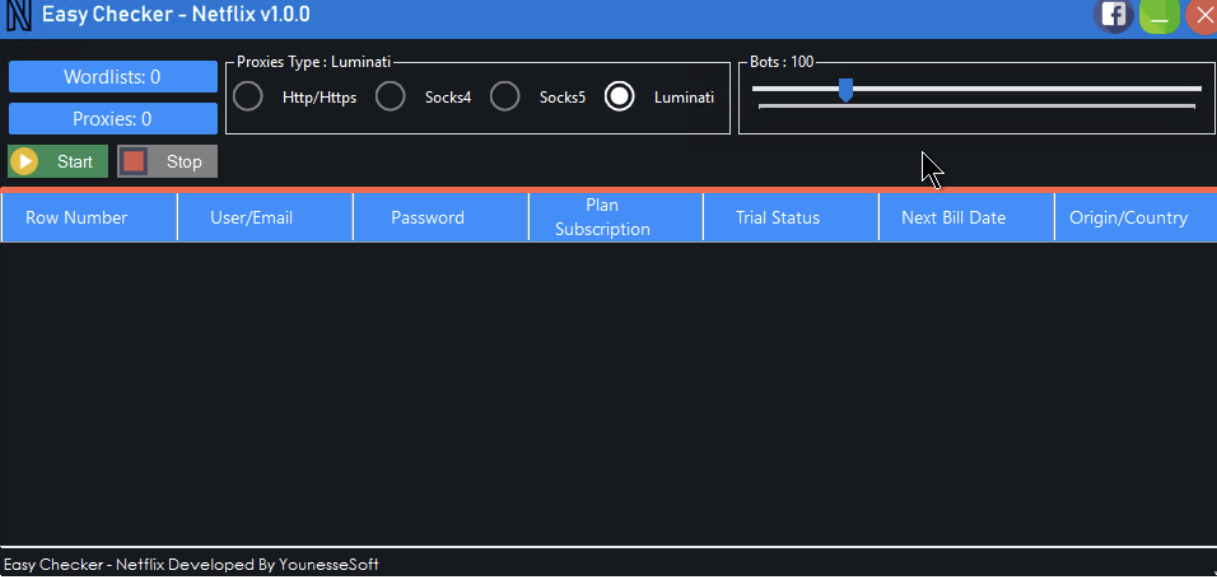Switch proxy type to Socks5
The width and height of the screenshot is (1217, 577).
tap(505, 97)
